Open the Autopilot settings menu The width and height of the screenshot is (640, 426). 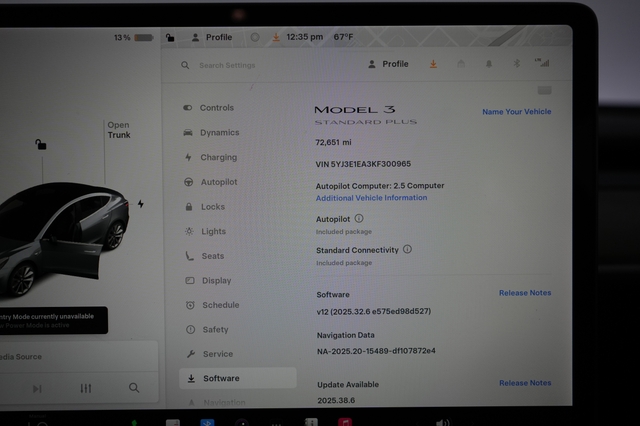[x=211, y=182]
